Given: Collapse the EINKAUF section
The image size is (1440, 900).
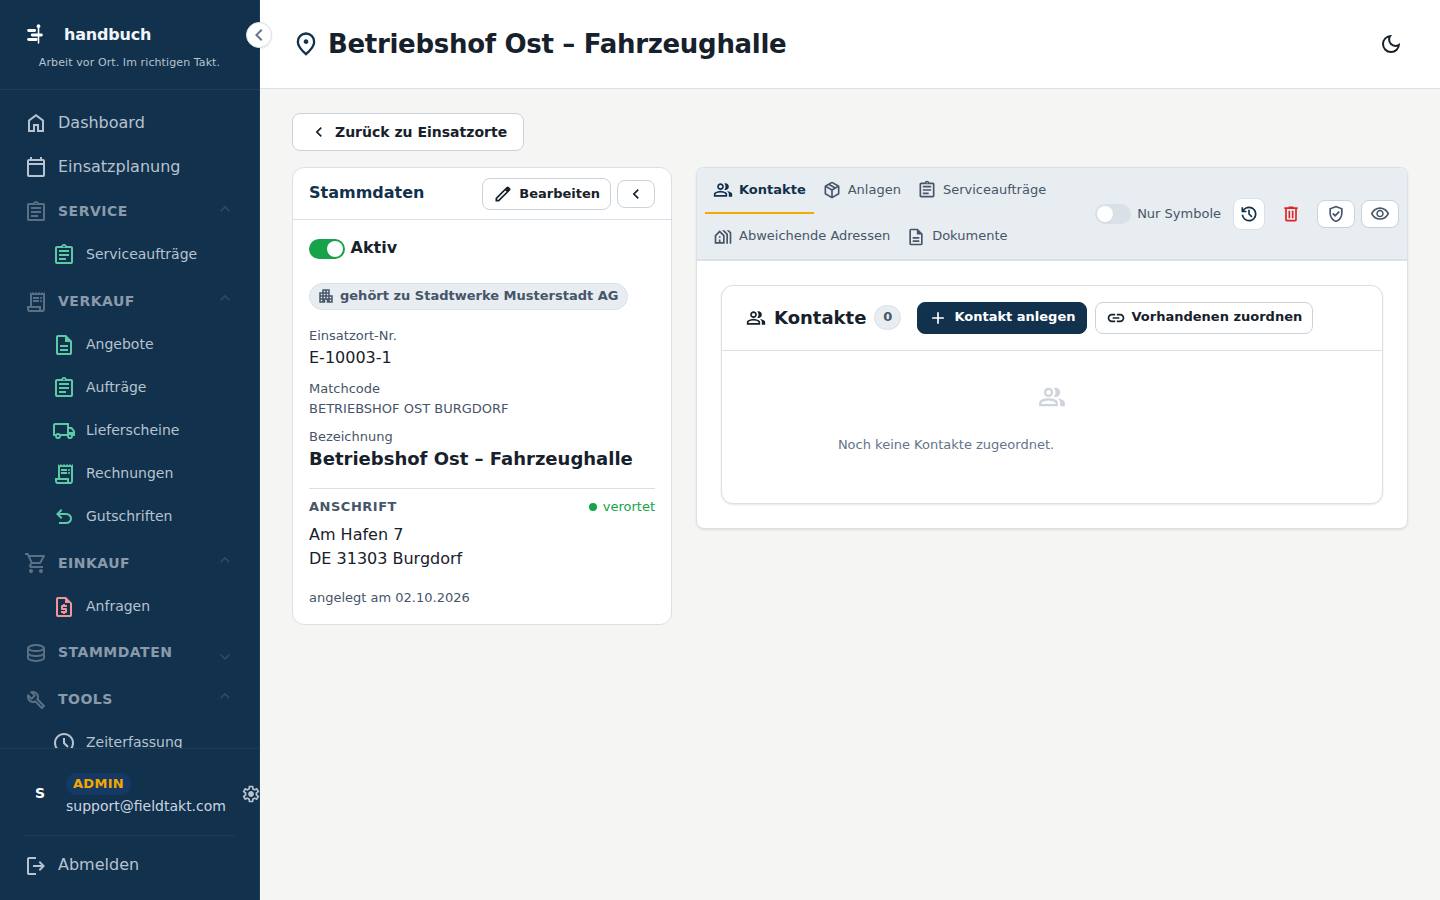Looking at the screenshot, I should tap(130, 563).
